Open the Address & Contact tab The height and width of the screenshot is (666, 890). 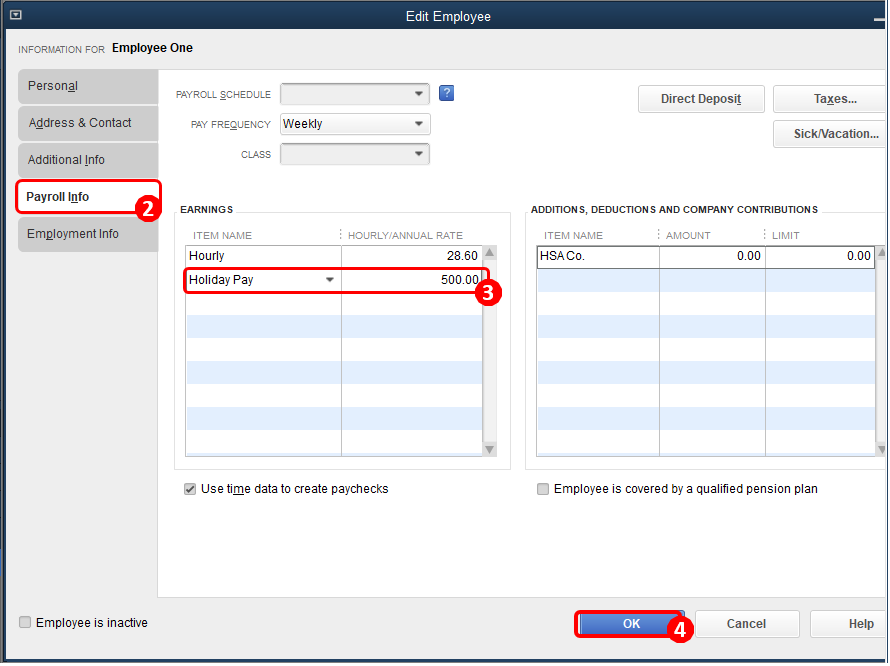[x=87, y=123]
